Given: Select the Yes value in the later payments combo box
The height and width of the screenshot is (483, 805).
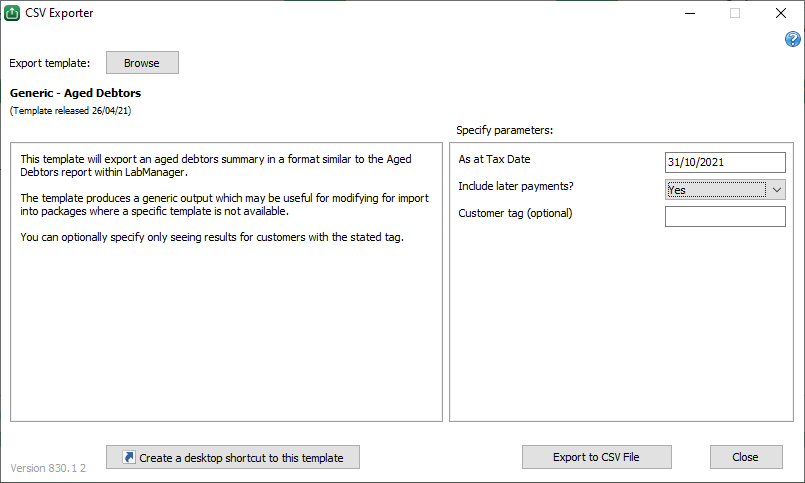Looking at the screenshot, I should pos(716,189).
